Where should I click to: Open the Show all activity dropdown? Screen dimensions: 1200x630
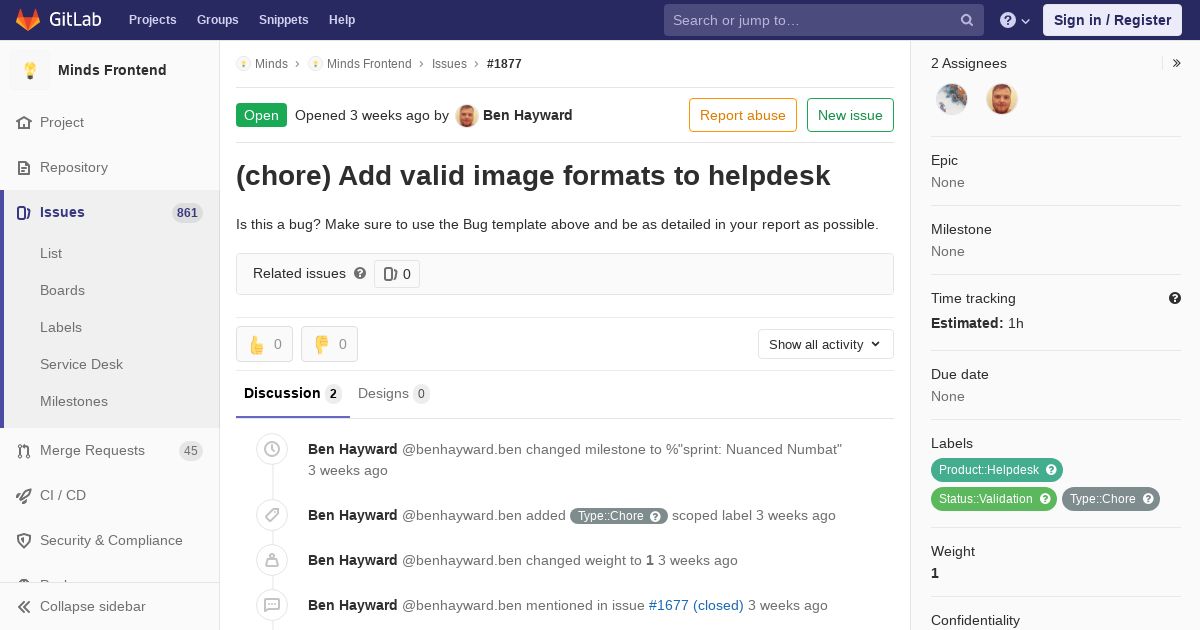(x=826, y=344)
